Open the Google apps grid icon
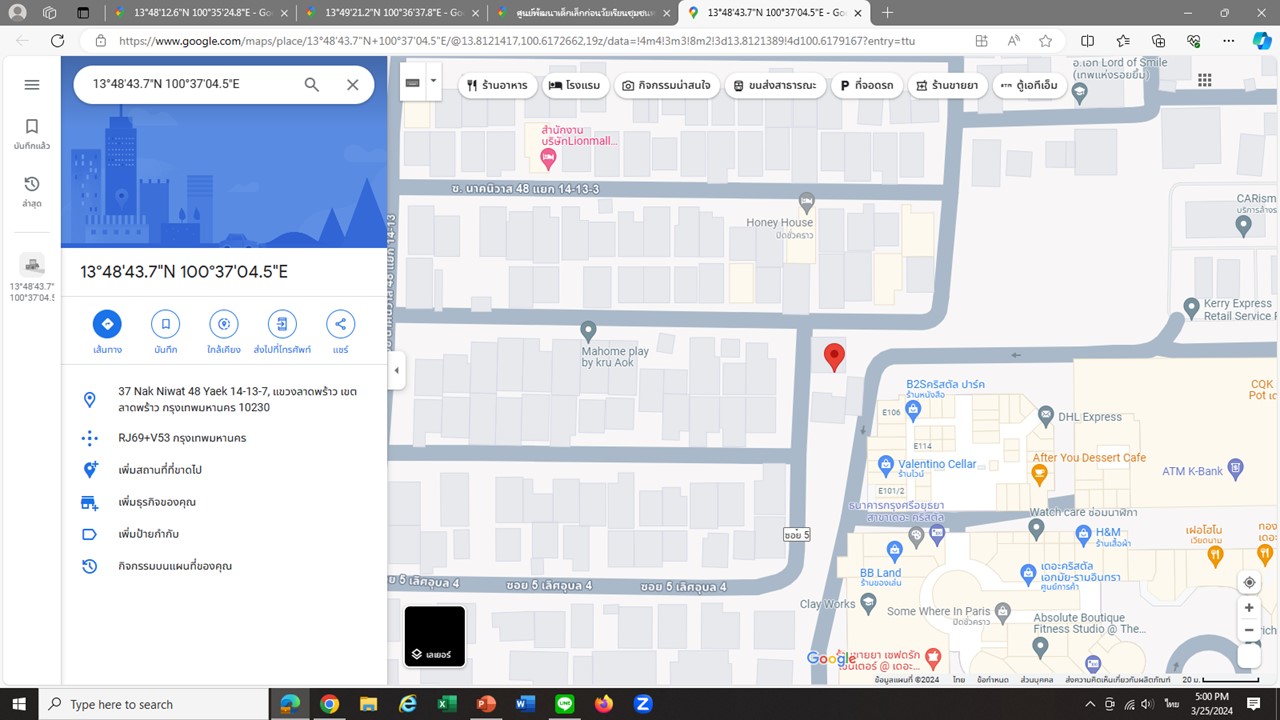Viewport: 1280px width, 720px height. tap(1205, 81)
